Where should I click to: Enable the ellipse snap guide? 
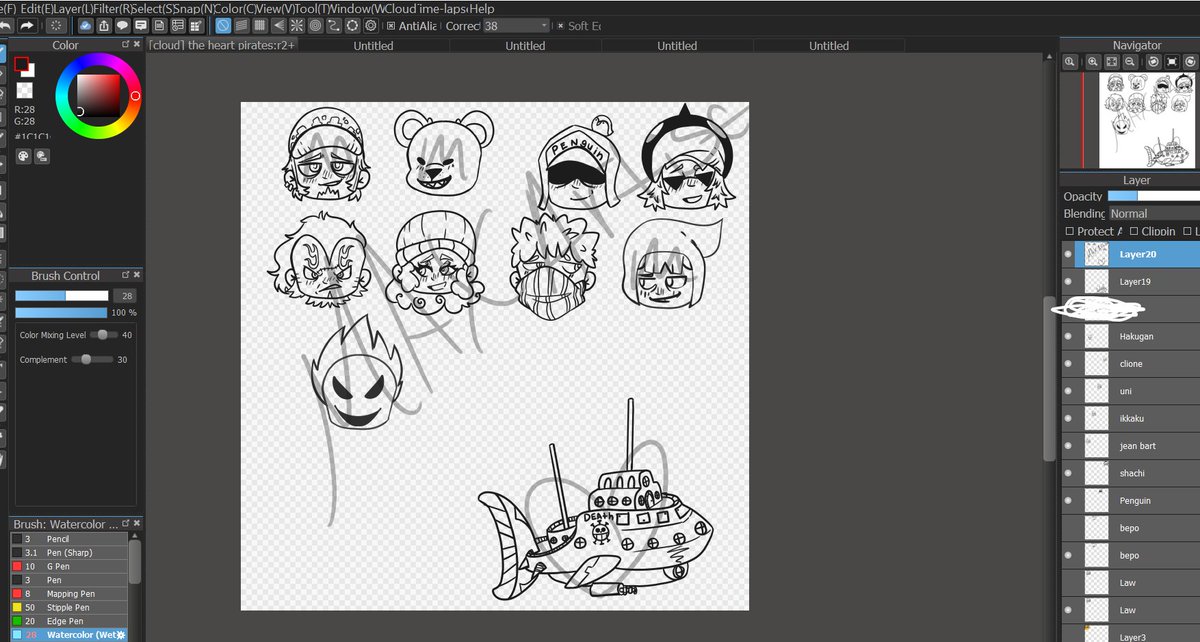coord(352,25)
